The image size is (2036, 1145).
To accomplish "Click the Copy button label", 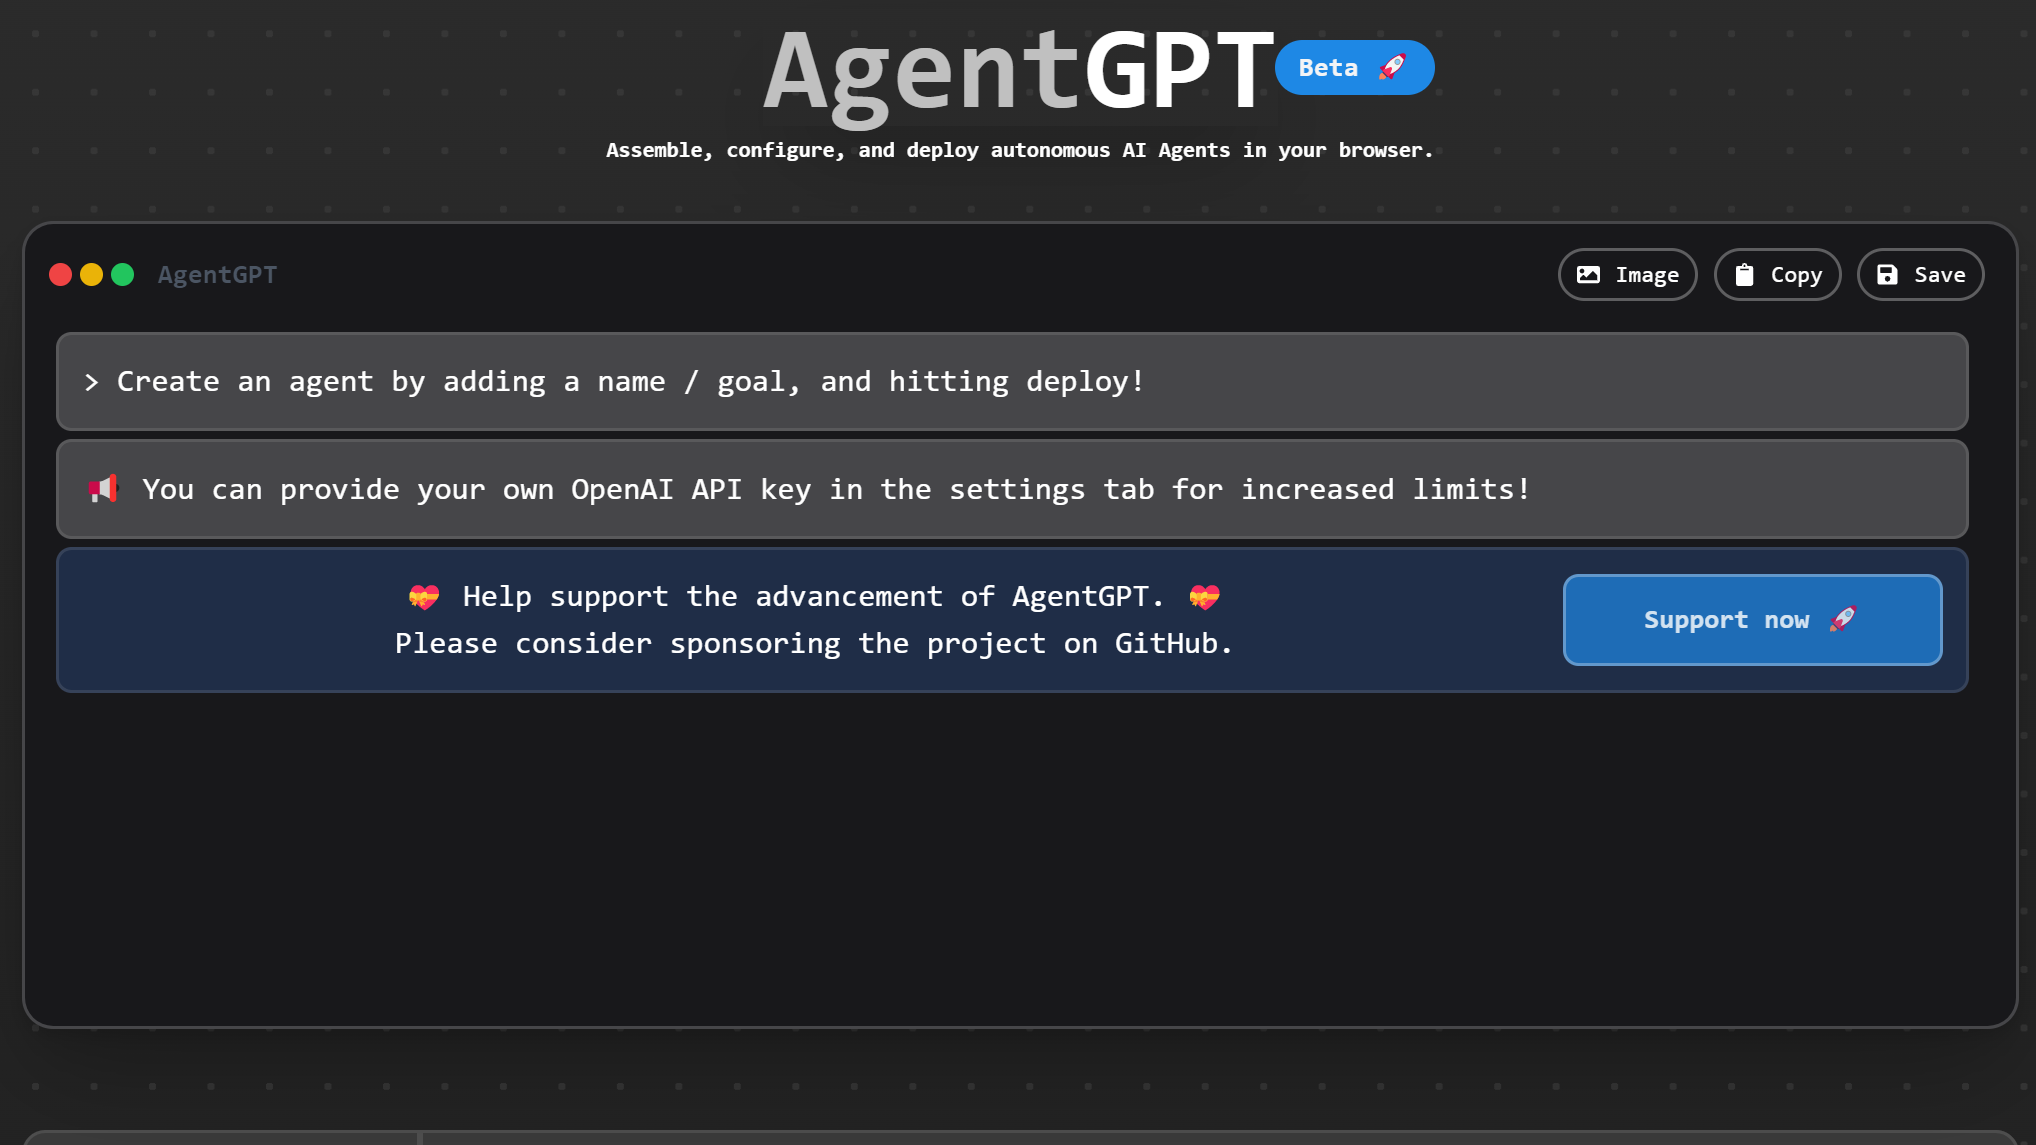I will 1796,275.
